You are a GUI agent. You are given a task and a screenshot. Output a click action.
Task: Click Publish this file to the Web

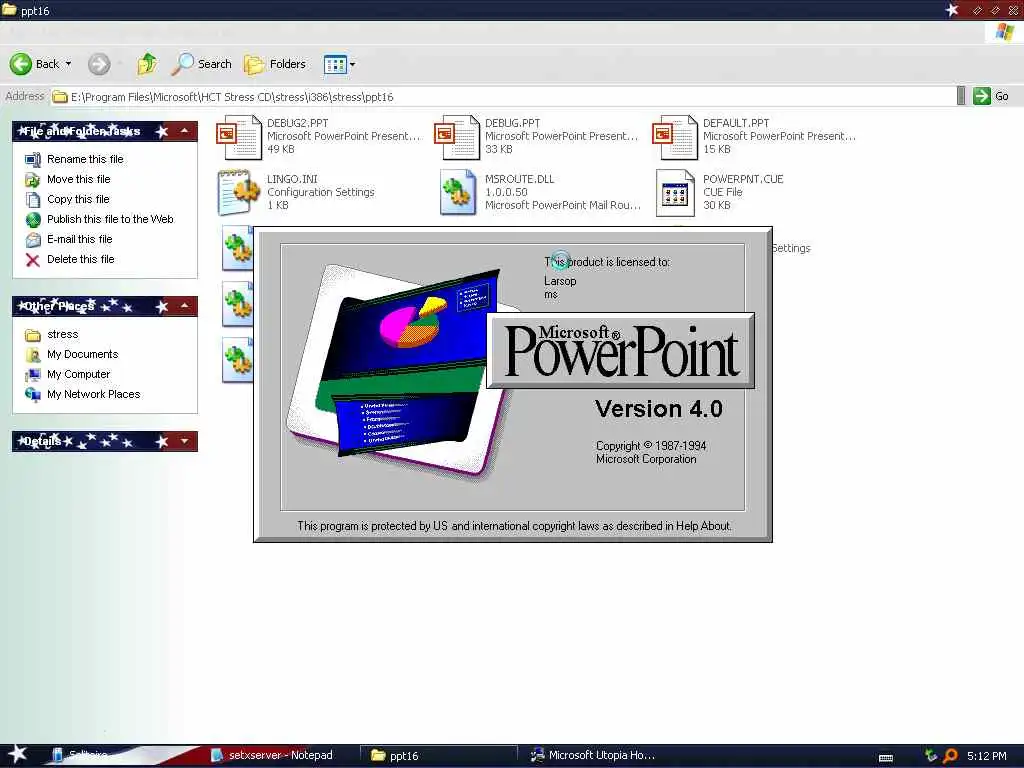coord(110,219)
